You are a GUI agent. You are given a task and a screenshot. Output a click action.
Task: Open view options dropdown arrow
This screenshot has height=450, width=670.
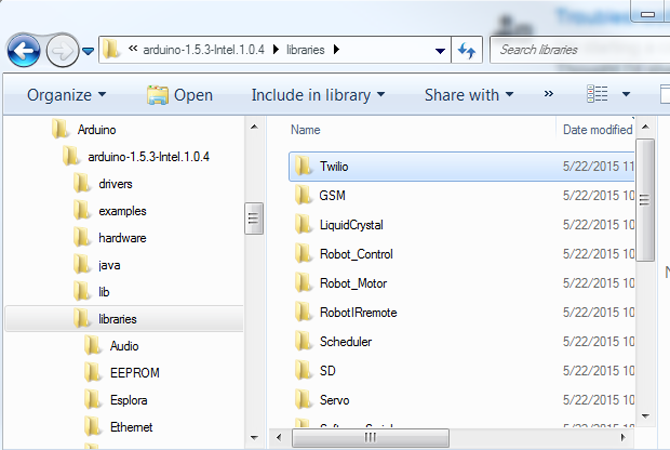(626, 94)
